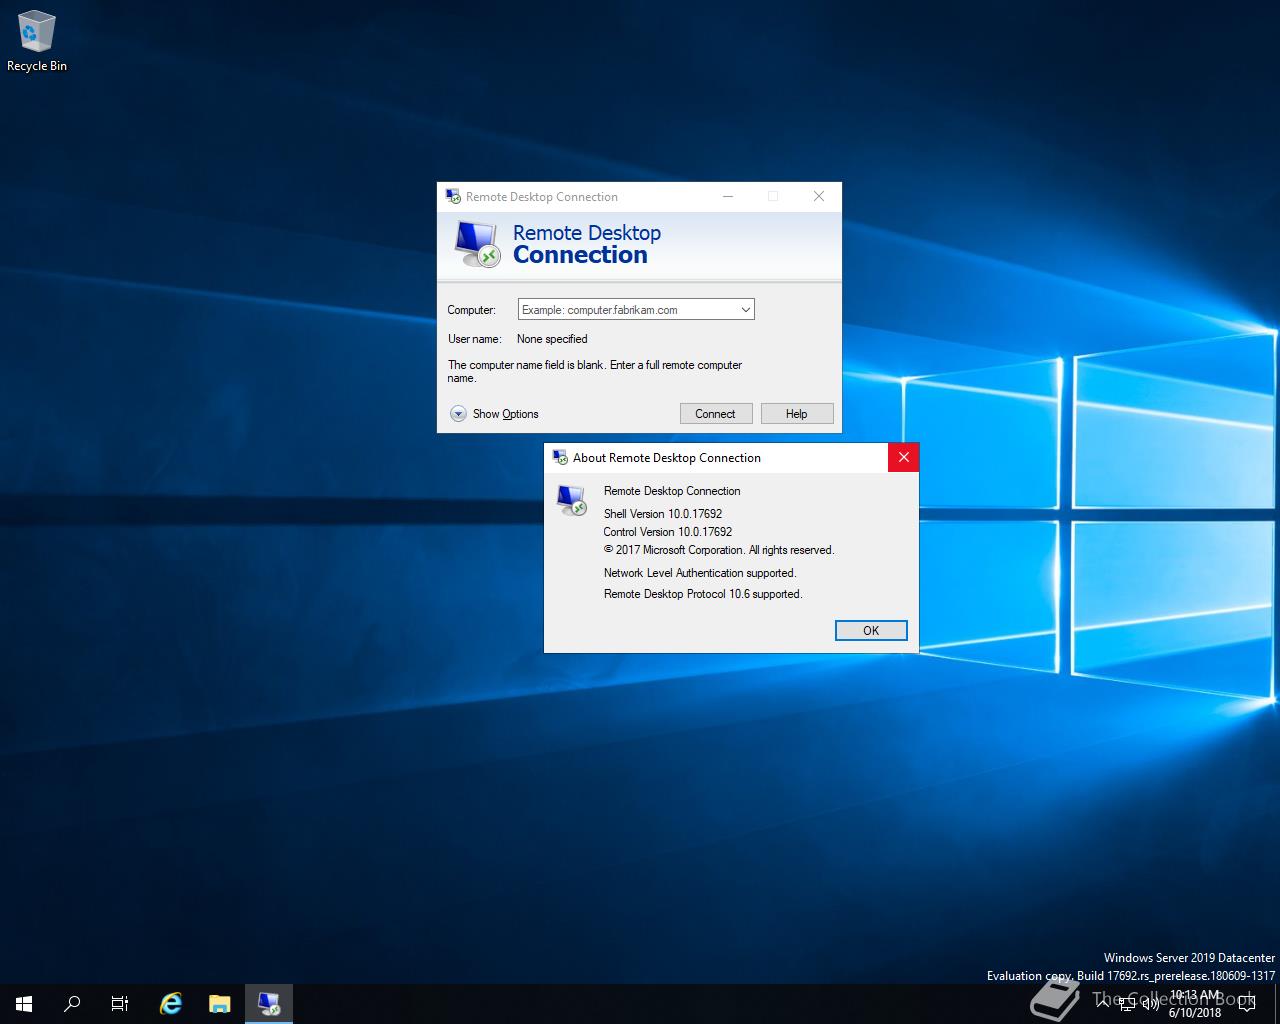Open taskbar search magnifier
1280x1024 pixels.
(72, 1003)
